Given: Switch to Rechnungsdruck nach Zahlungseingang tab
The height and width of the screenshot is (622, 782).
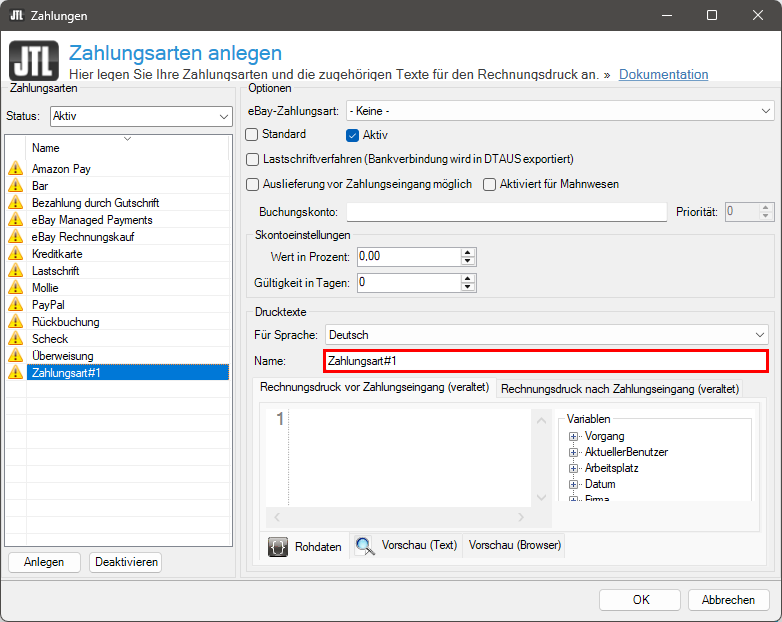Looking at the screenshot, I should 619,389.
